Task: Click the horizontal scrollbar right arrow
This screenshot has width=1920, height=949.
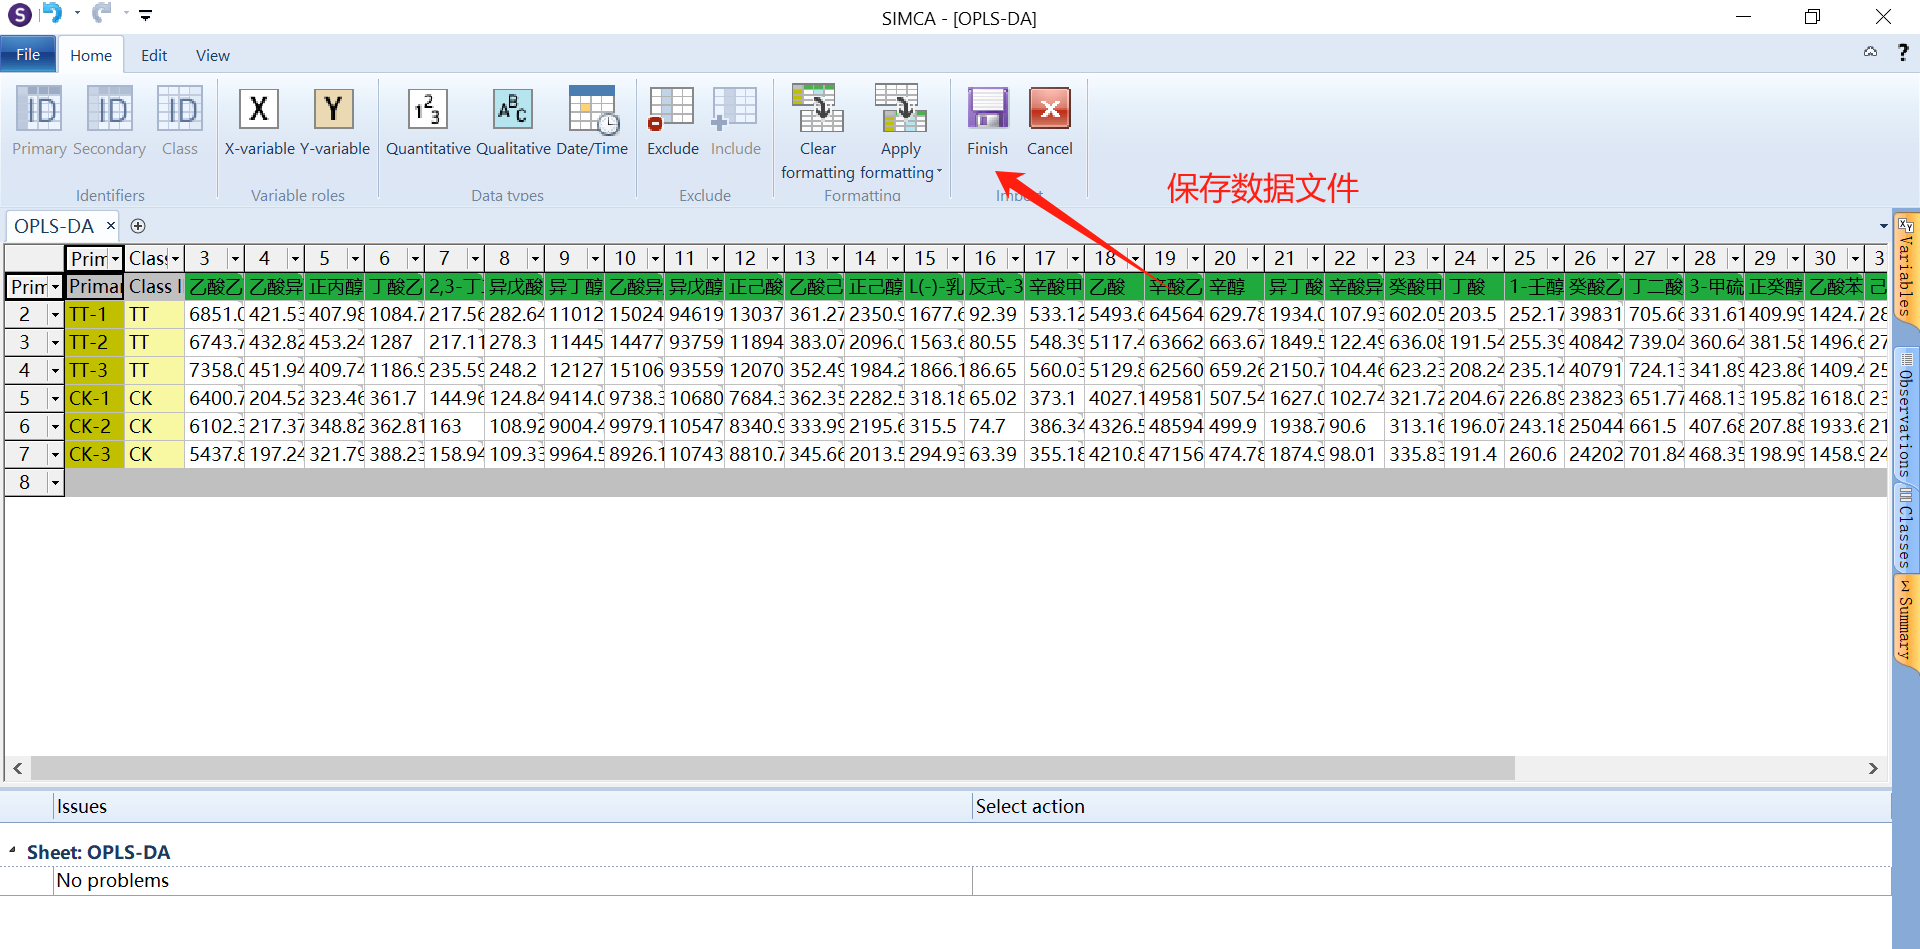Action: click(1873, 768)
